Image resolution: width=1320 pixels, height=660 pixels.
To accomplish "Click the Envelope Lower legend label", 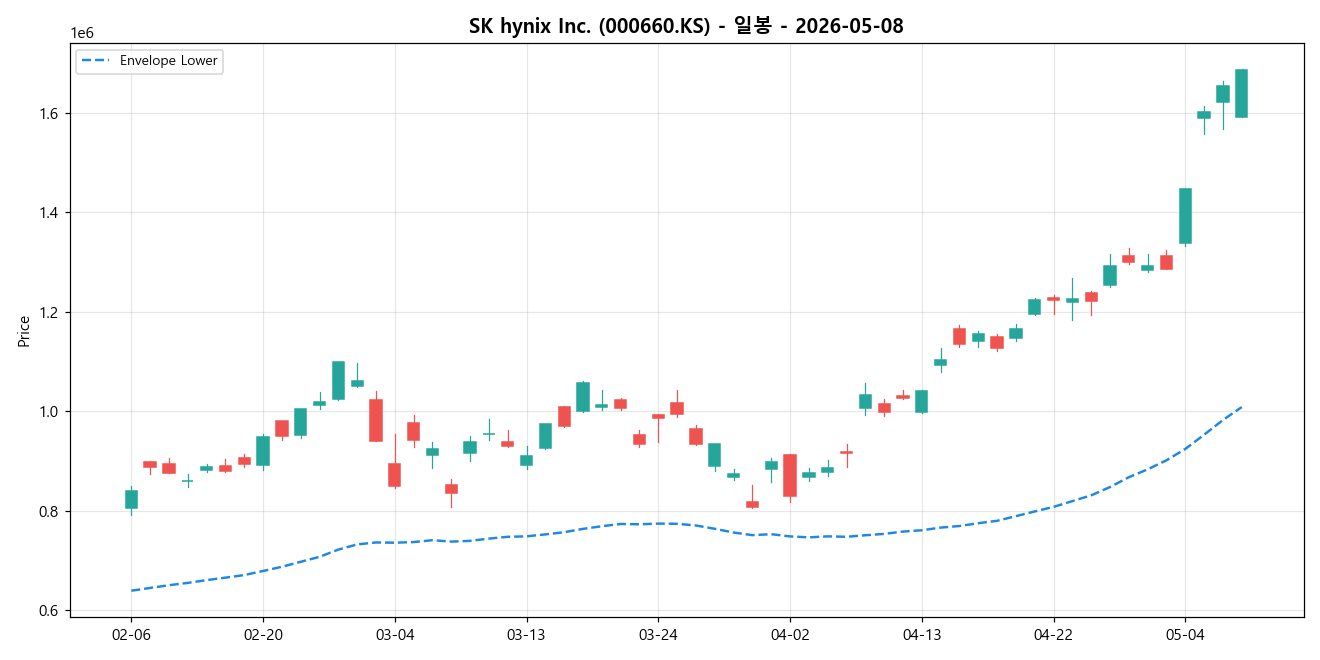I will click(168, 61).
